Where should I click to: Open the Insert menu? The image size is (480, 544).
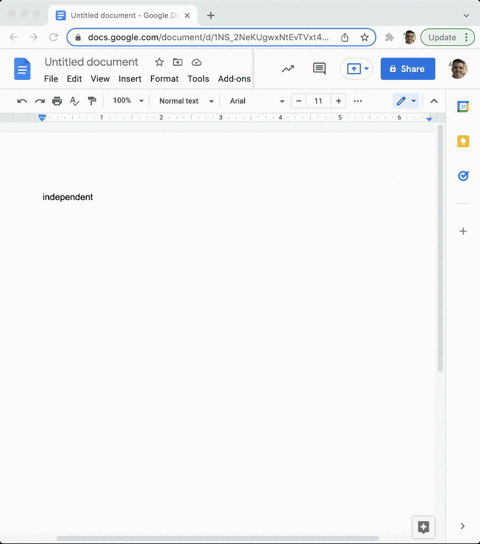130,79
